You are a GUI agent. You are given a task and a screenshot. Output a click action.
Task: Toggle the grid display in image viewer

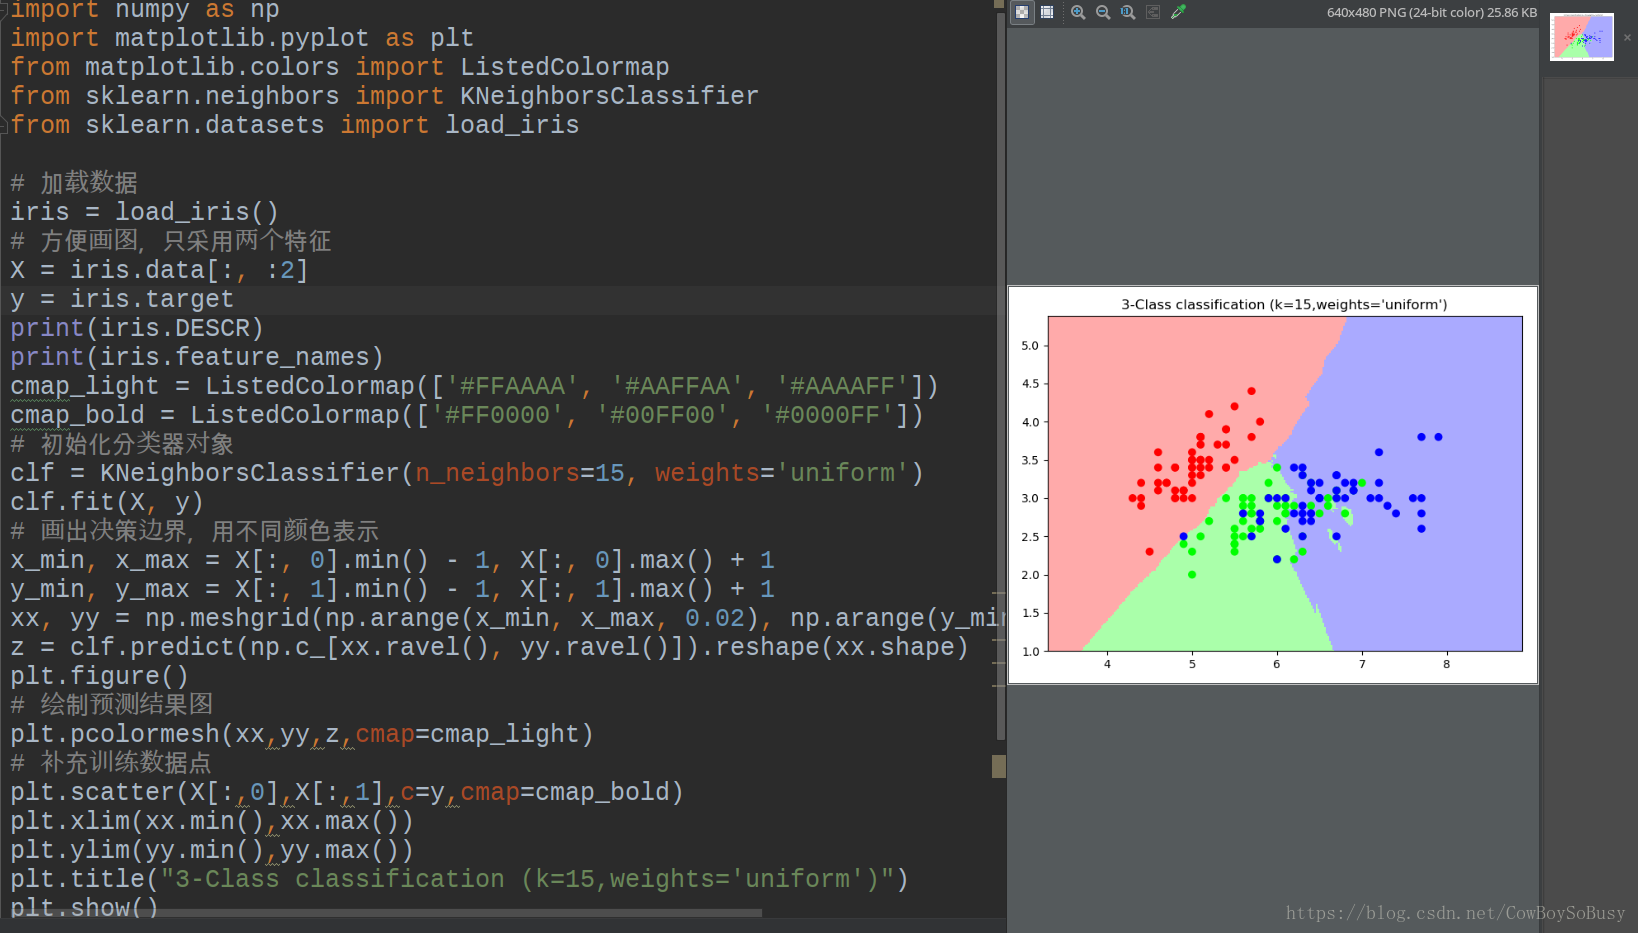1047,12
